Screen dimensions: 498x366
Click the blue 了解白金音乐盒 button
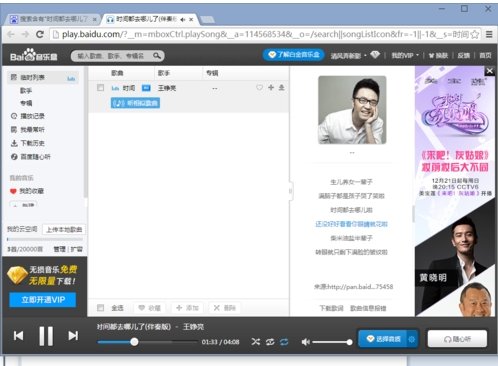point(294,55)
